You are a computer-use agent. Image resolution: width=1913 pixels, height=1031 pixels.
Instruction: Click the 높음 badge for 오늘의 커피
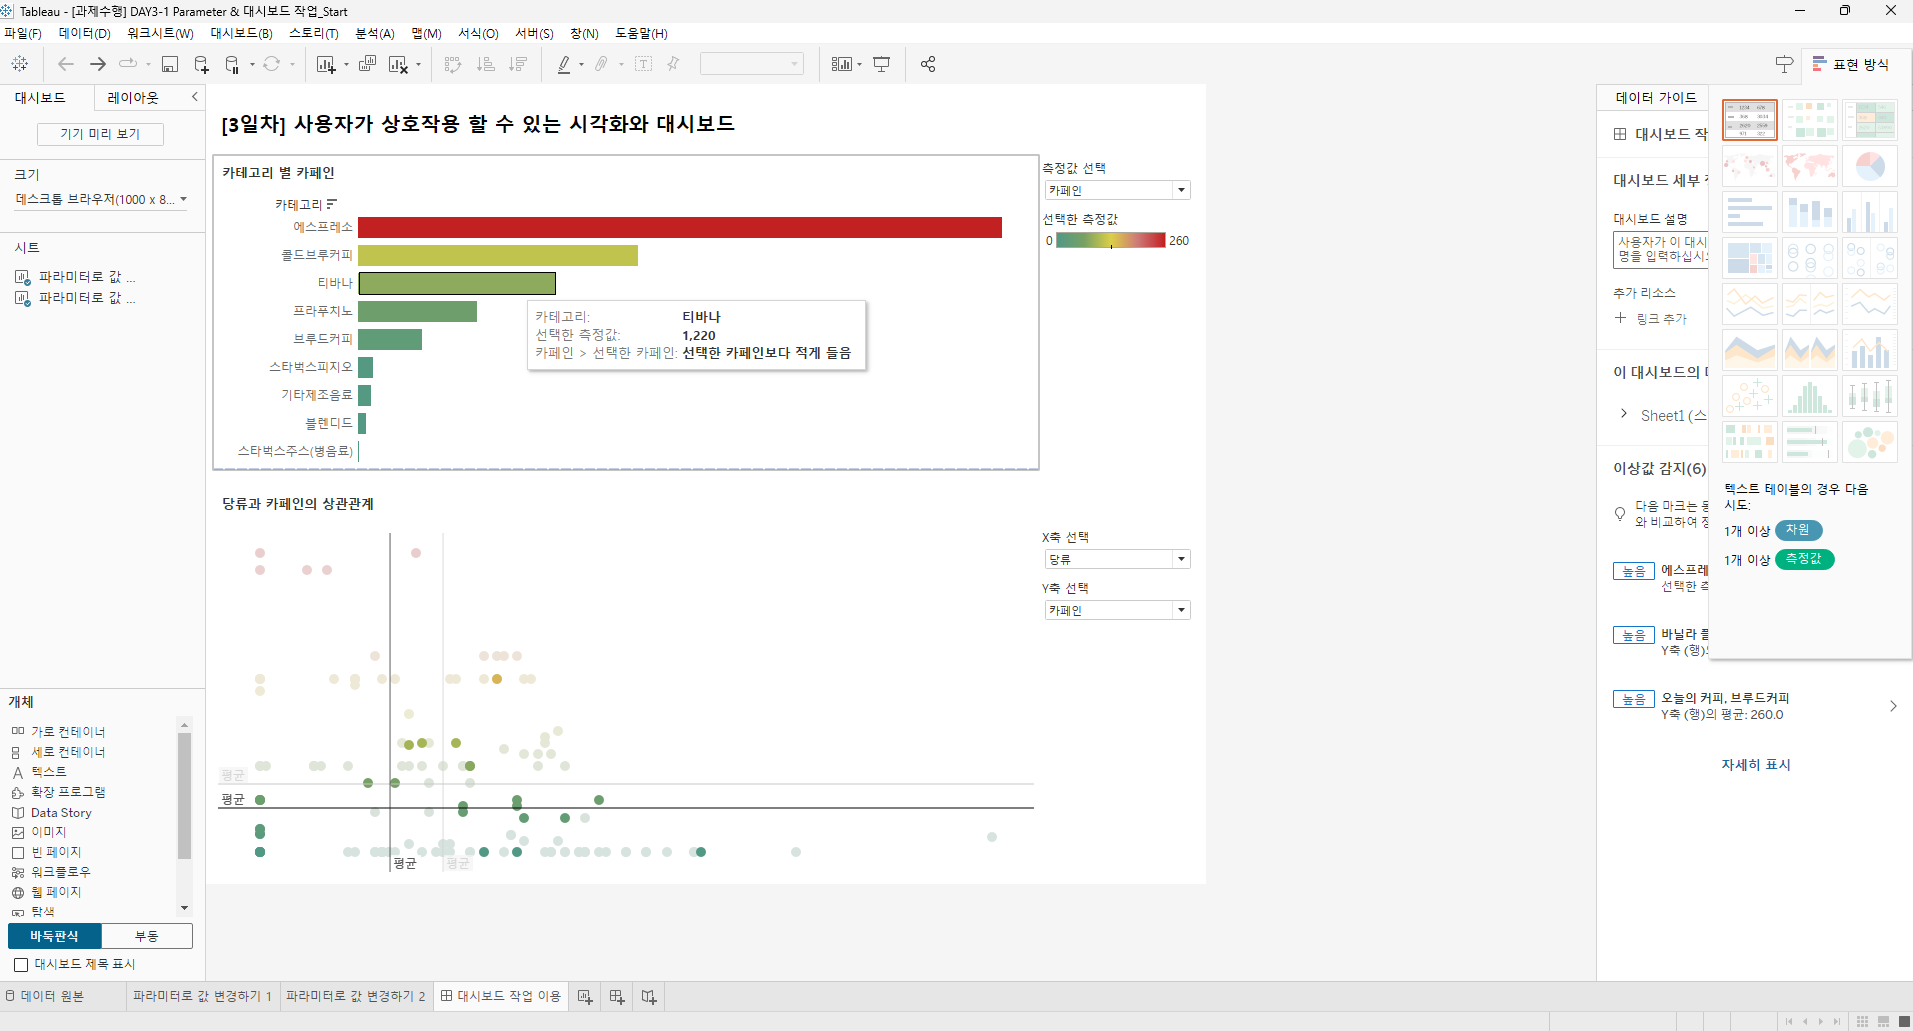click(x=1634, y=699)
